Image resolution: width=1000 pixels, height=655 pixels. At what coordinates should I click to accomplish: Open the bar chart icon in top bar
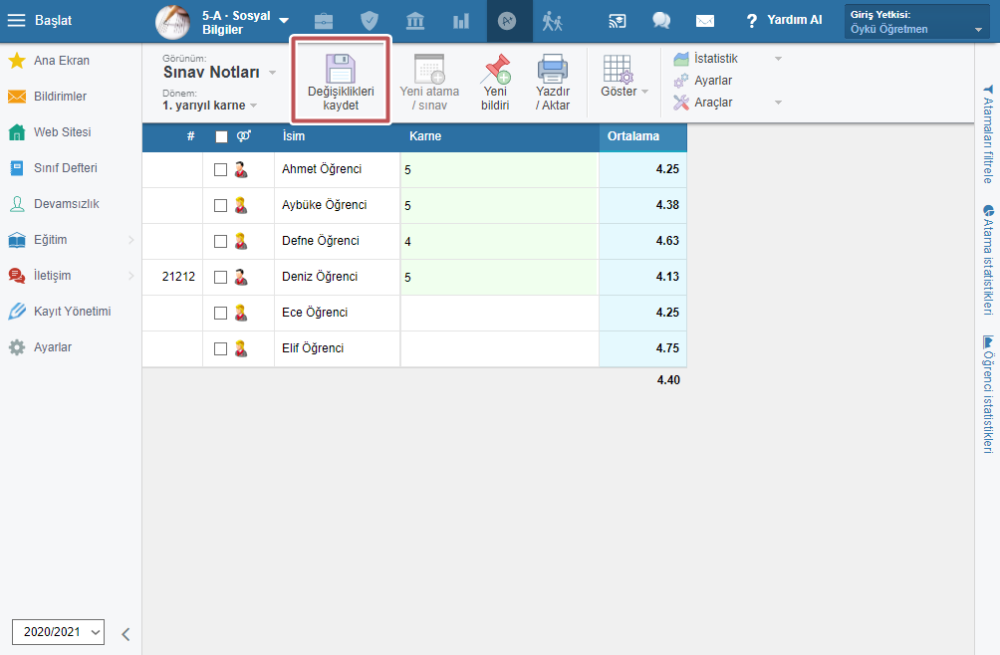[460, 21]
